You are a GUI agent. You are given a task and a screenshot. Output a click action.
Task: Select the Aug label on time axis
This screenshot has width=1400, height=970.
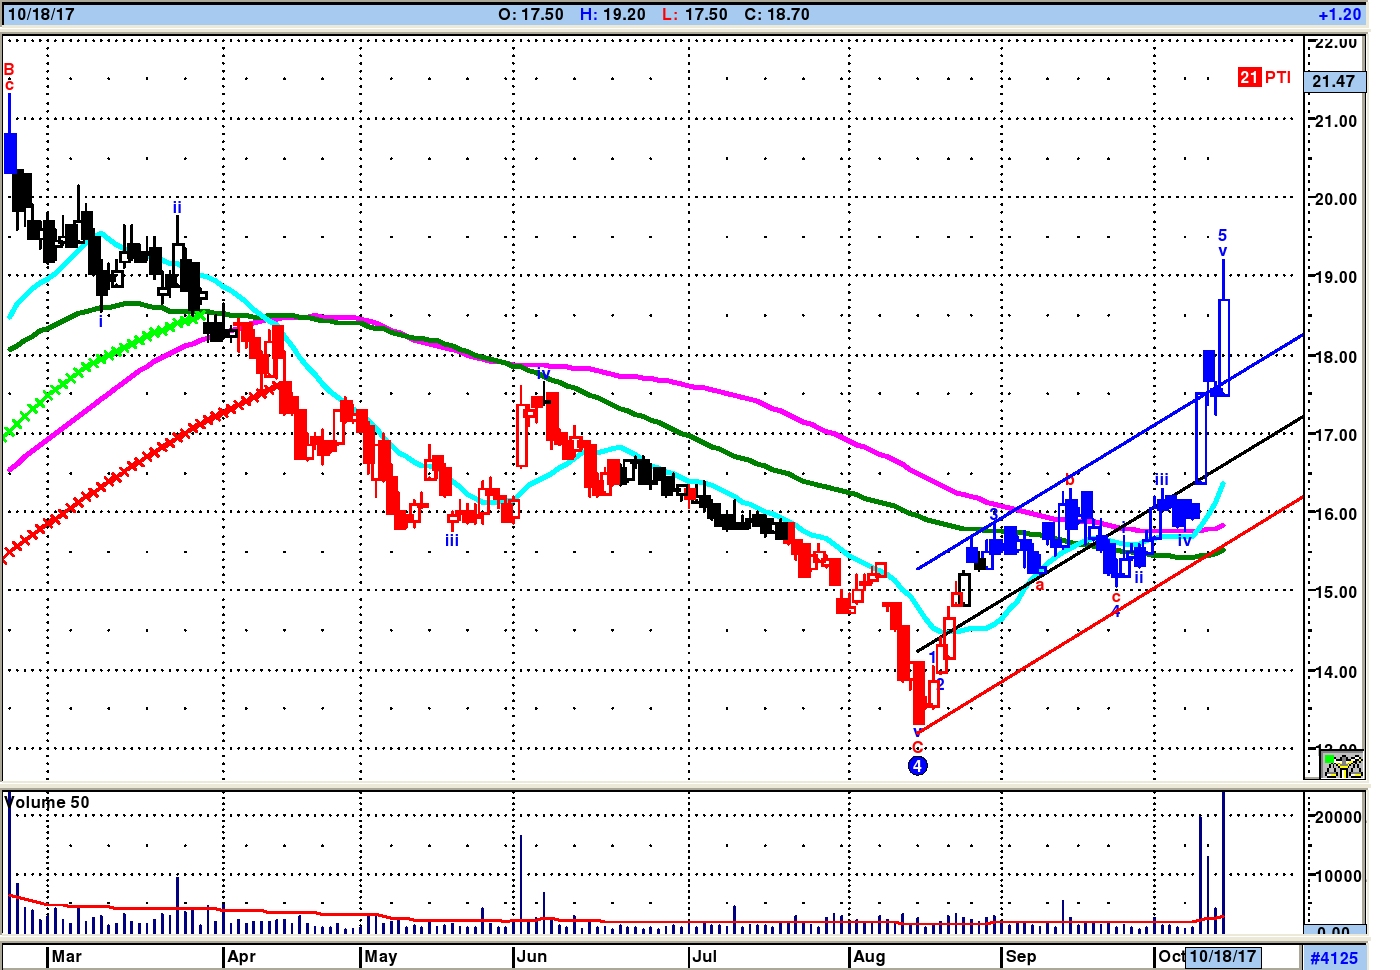(x=869, y=956)
